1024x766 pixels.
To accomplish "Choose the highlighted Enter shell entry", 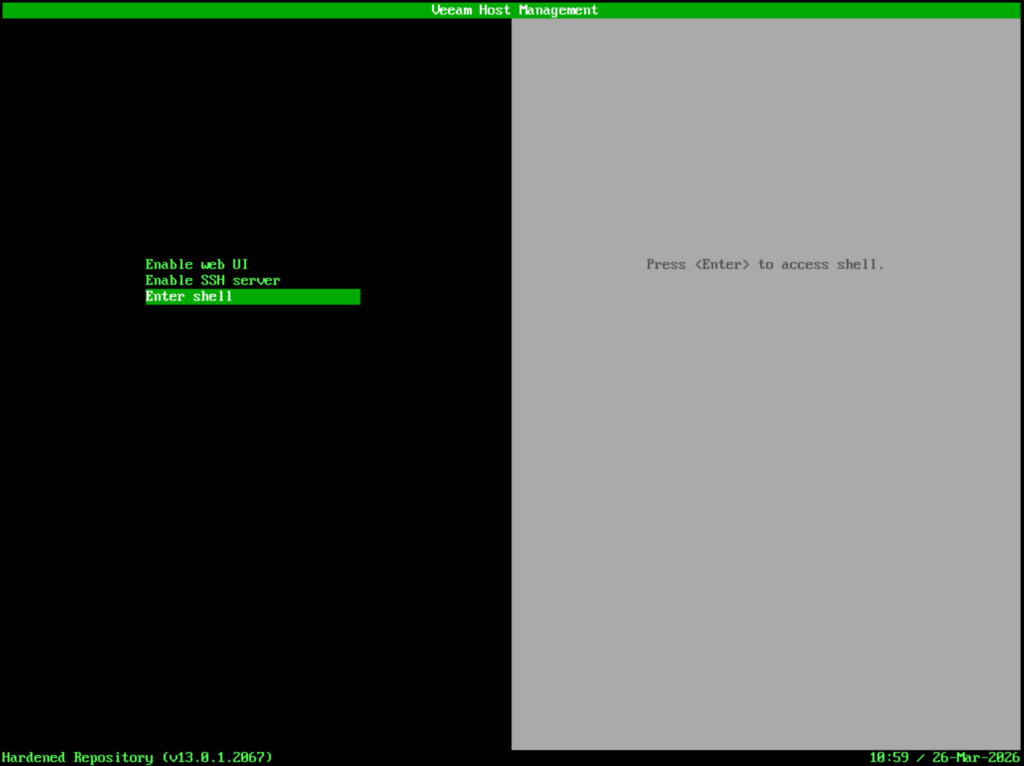I will coord(189,297).
